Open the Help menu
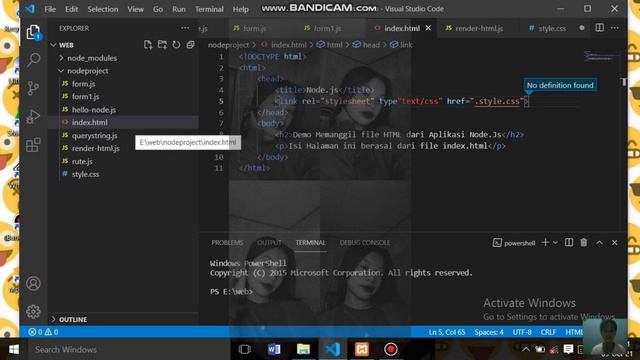Screen dimensions: 640x360 pyautogui.click(x=240, y=9)
